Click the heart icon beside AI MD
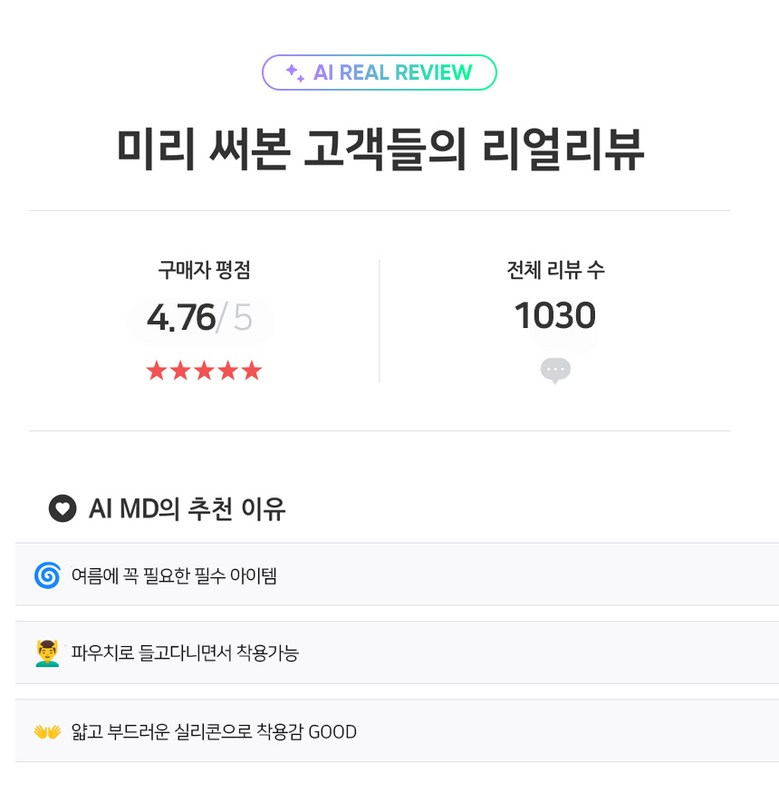 coord(62,509)
